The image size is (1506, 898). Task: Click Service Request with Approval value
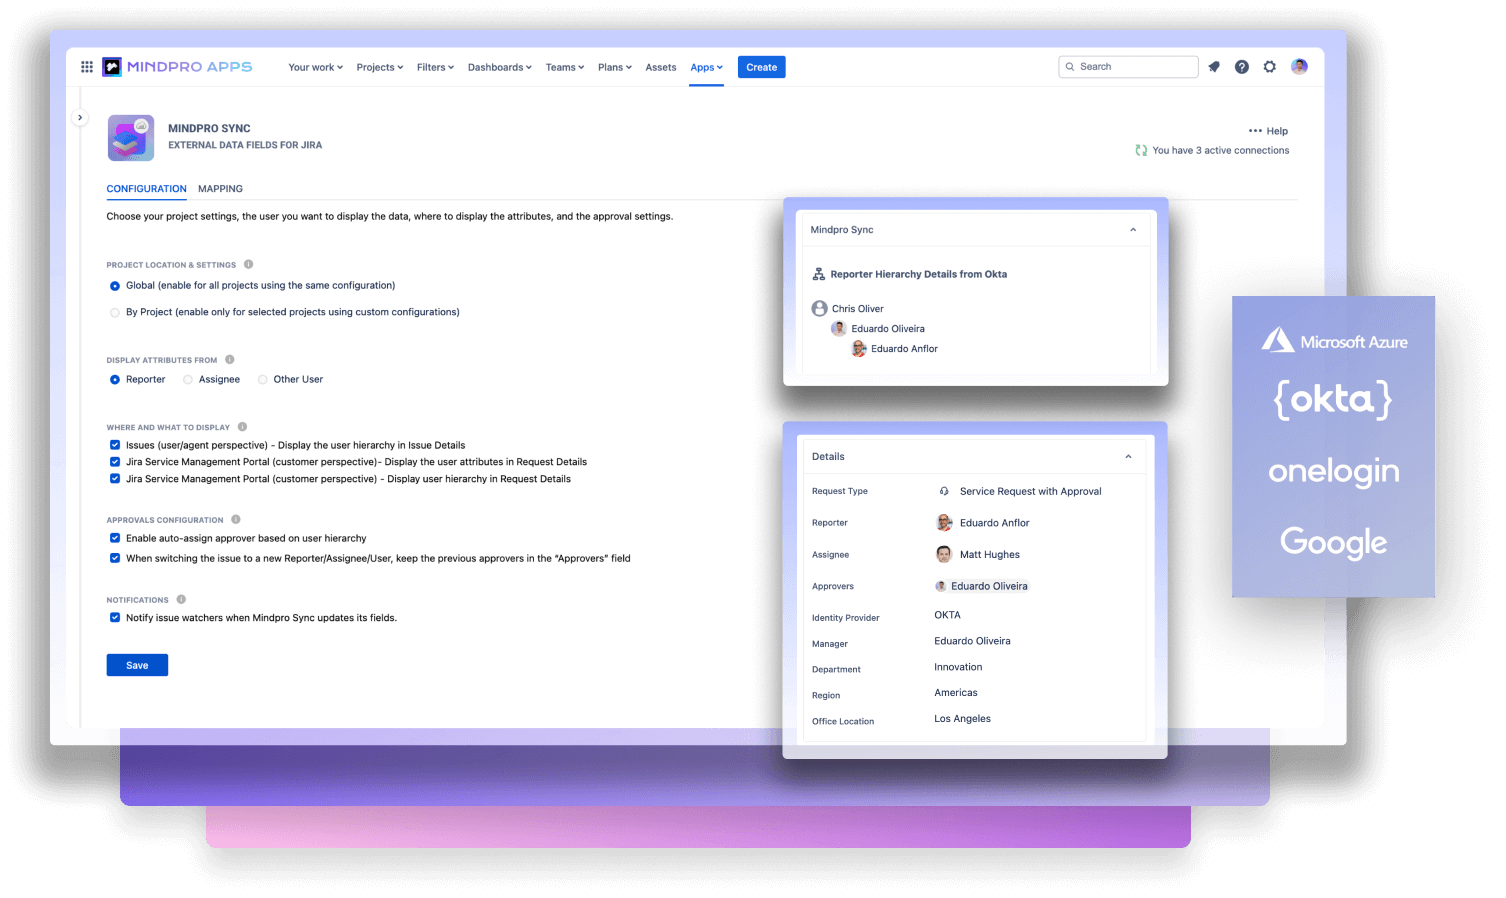tap(1031, 491)
